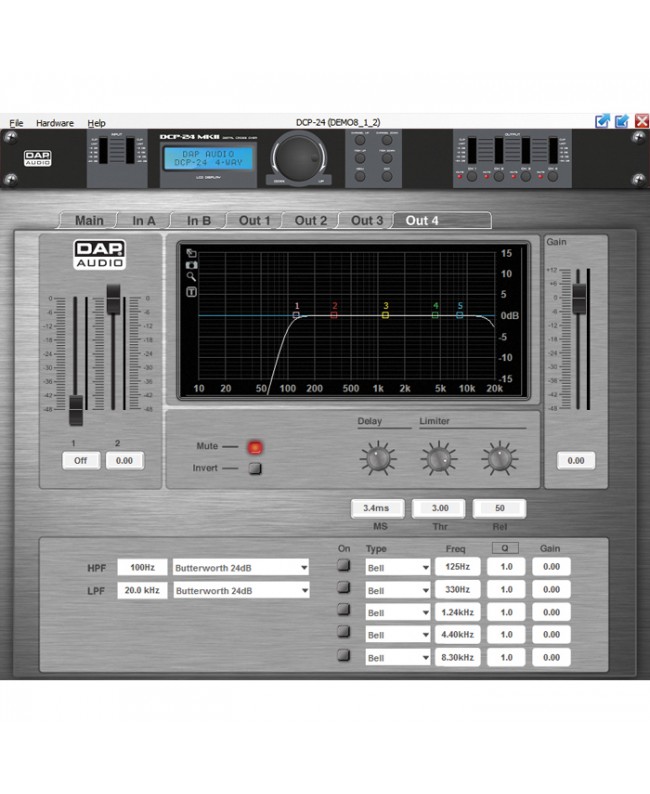650x794 pixels.
Task: Toggle the Q button in EQ header
Action: click(x=505, y=548)
